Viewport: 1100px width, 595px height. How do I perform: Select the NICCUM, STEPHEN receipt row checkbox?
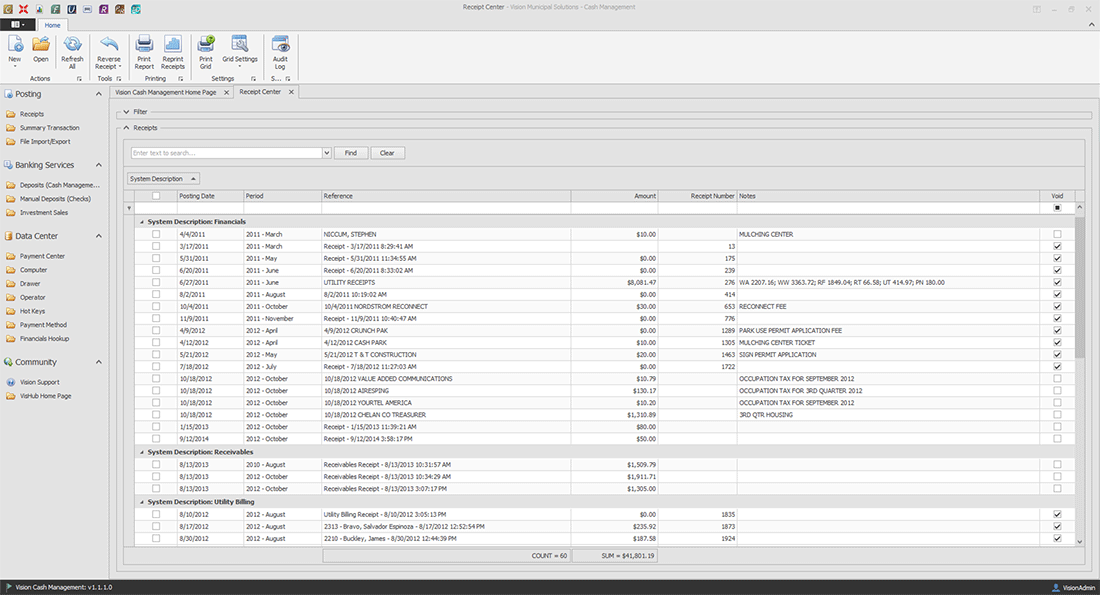[x=156, y=234]
